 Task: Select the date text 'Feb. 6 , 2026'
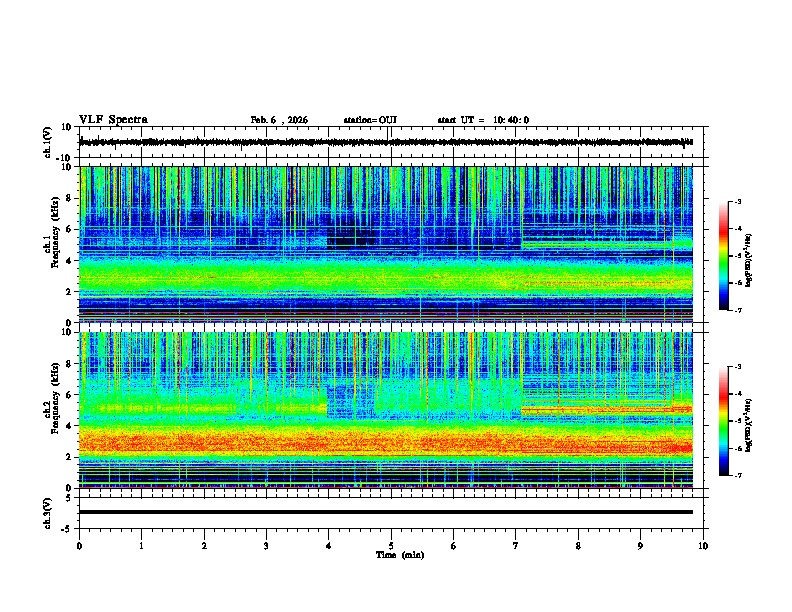(279, 120)
